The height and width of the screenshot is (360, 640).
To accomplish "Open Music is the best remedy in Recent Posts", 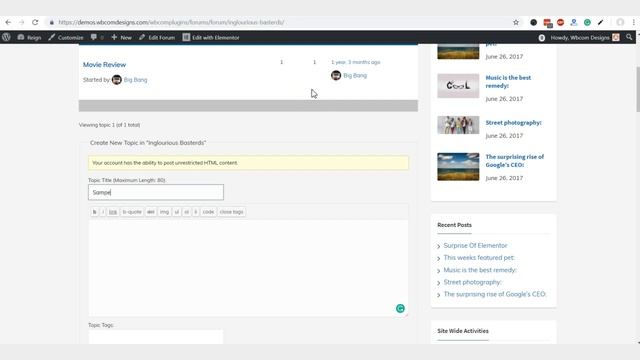I will point(480,270).
